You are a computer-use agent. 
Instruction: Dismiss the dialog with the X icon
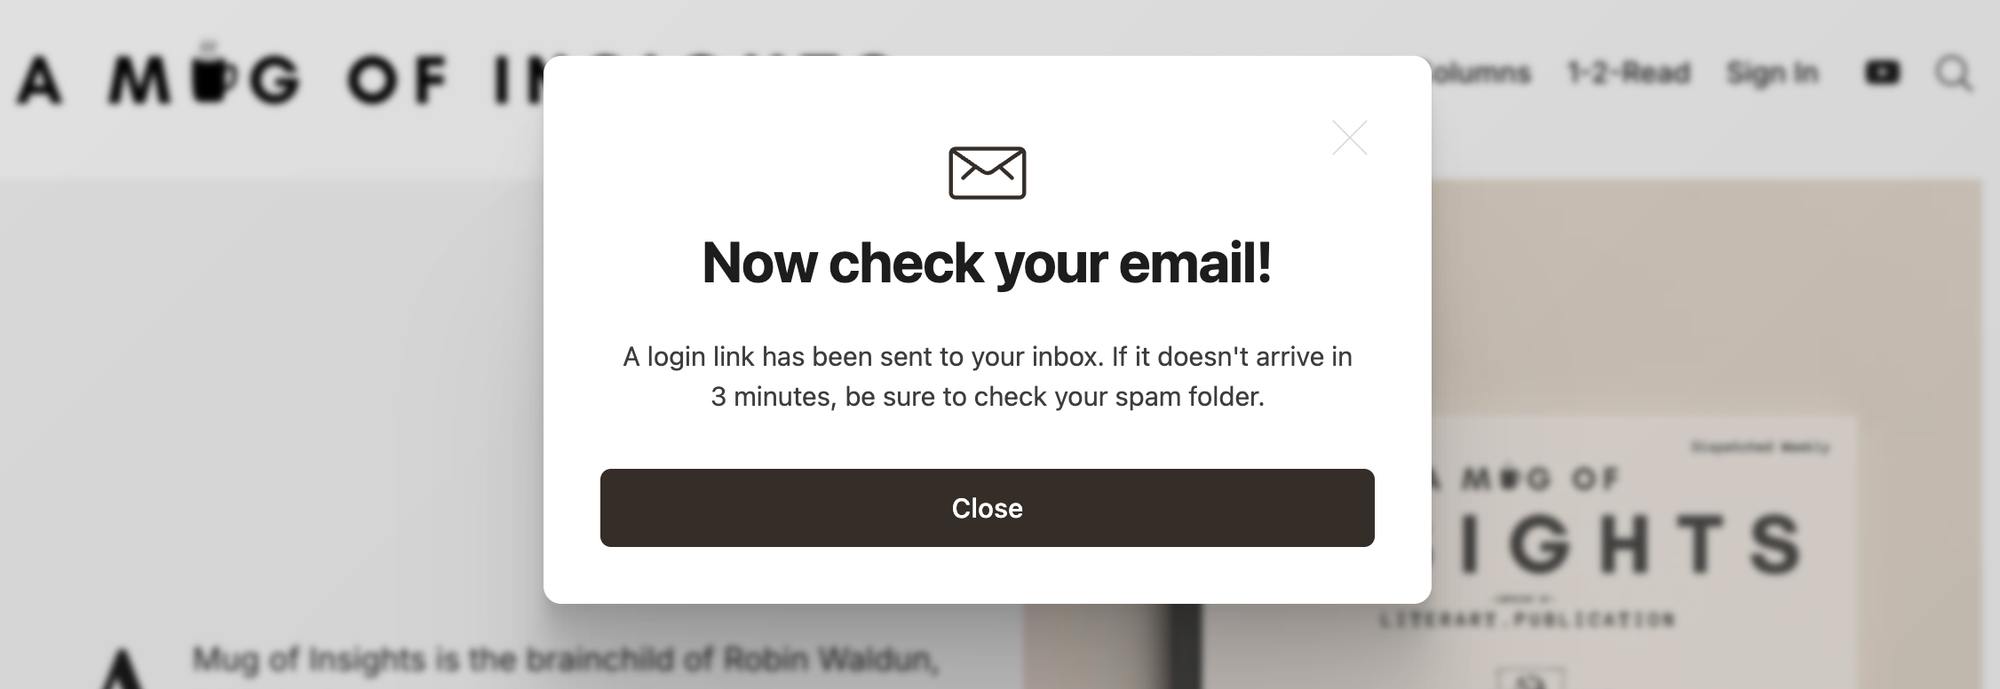[x=1349, y=138]
